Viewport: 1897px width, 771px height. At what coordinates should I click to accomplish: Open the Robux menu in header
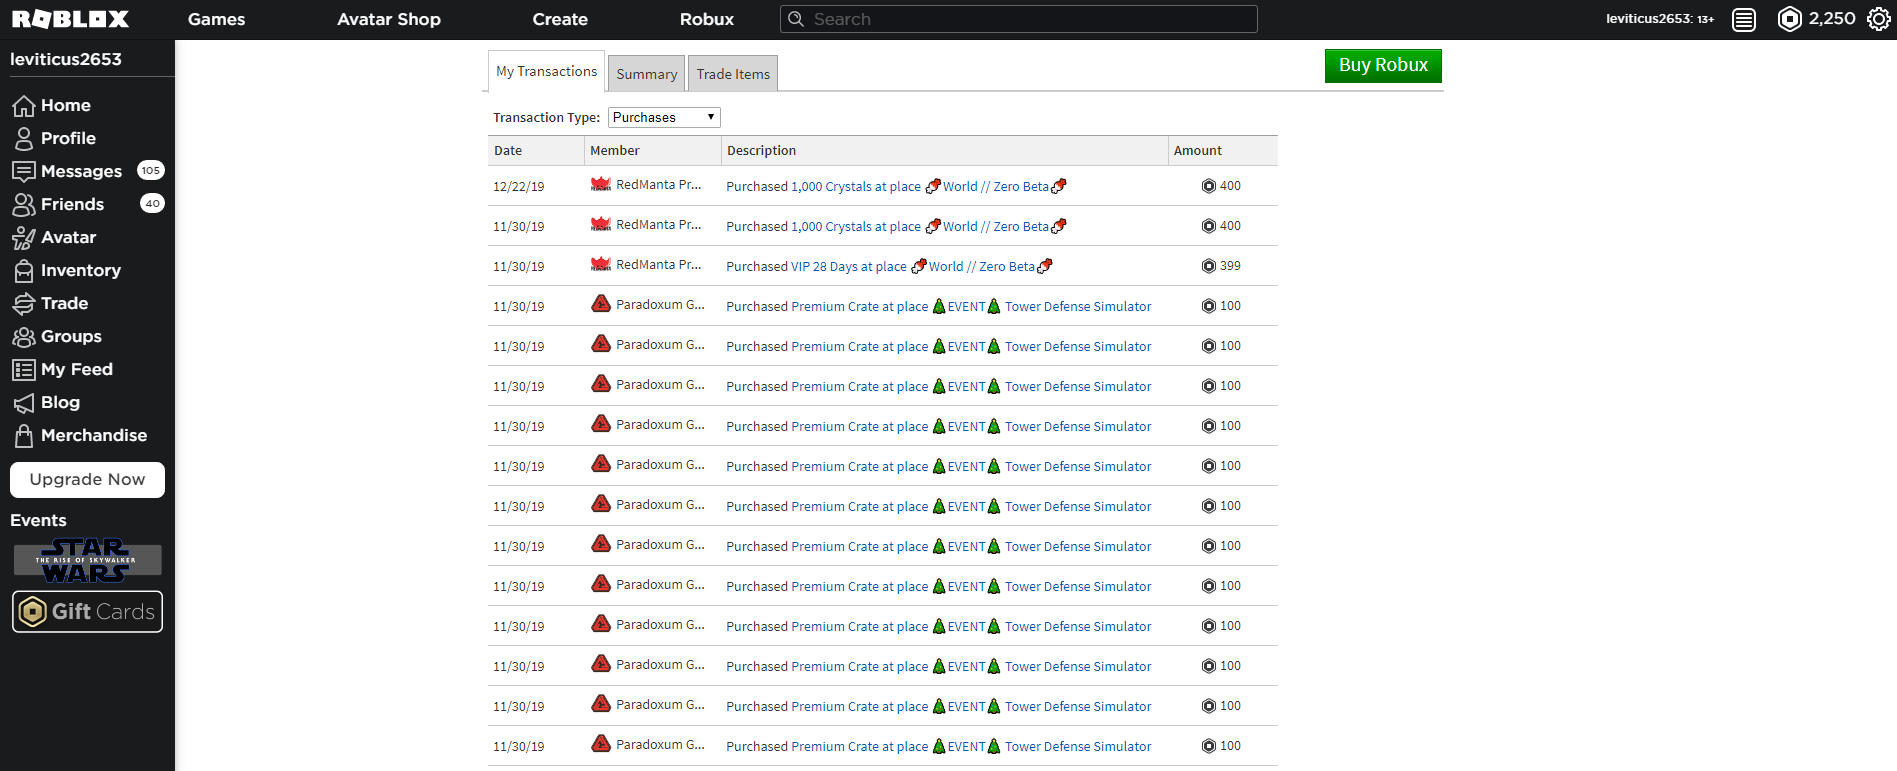pos(707,19)
